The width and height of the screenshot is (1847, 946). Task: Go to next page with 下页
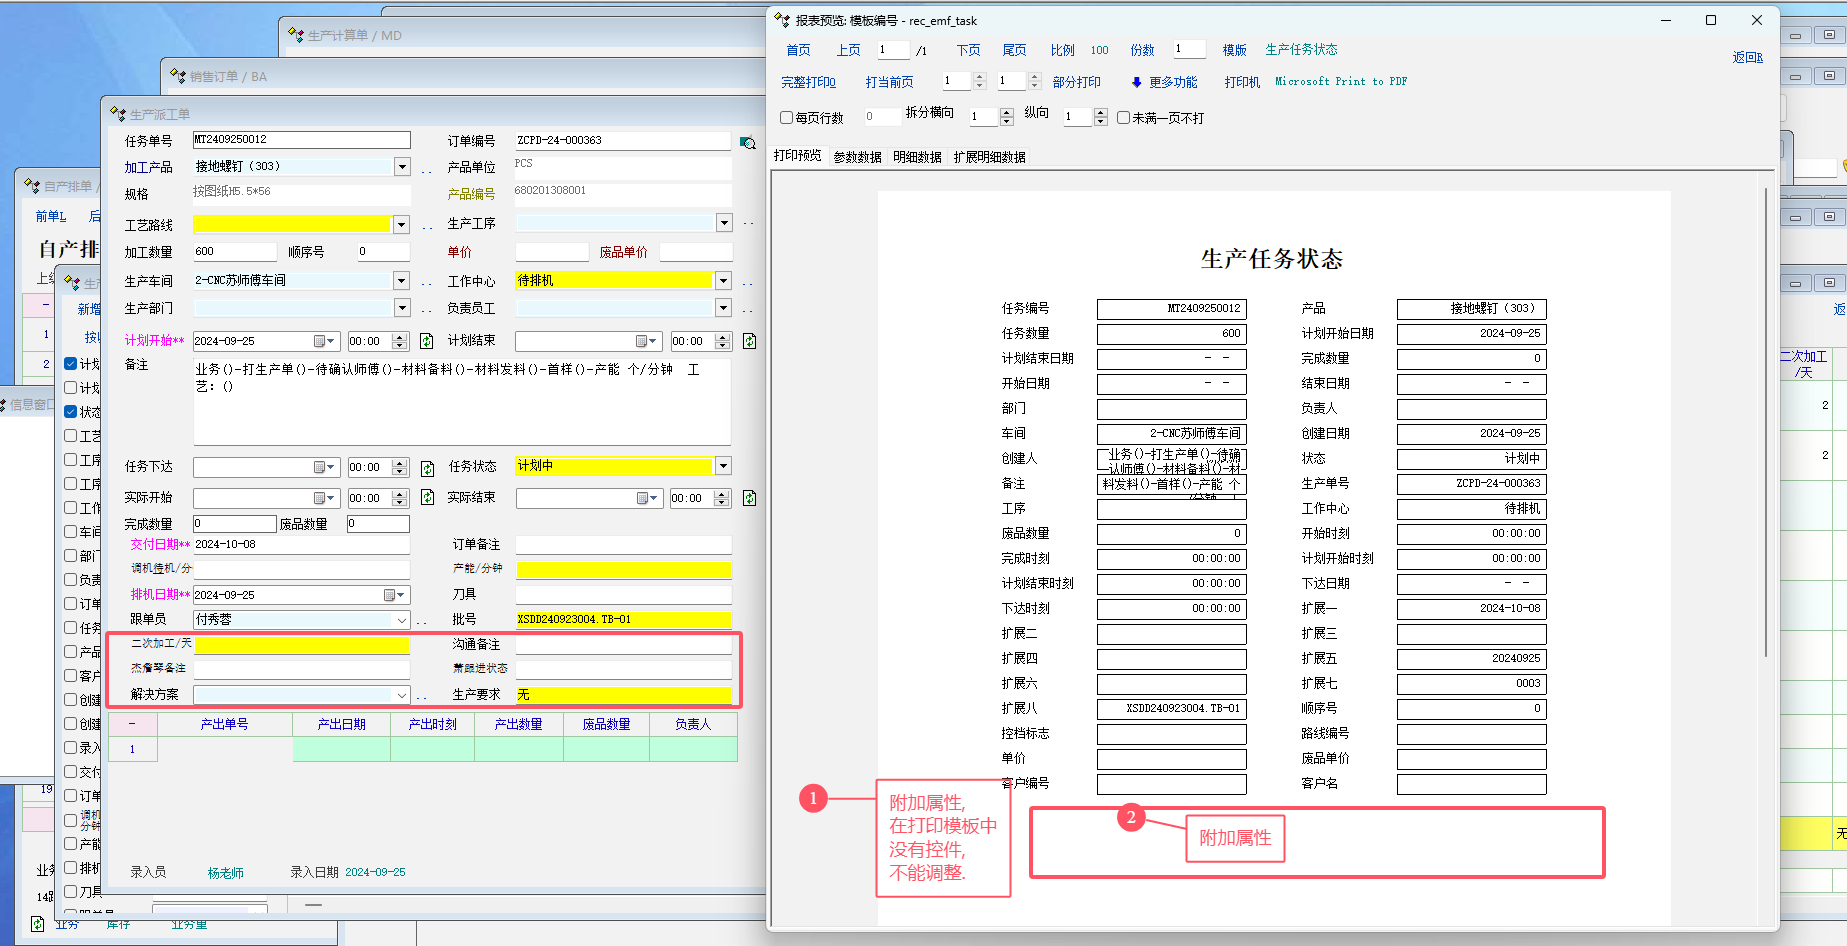tap(968, 50)
